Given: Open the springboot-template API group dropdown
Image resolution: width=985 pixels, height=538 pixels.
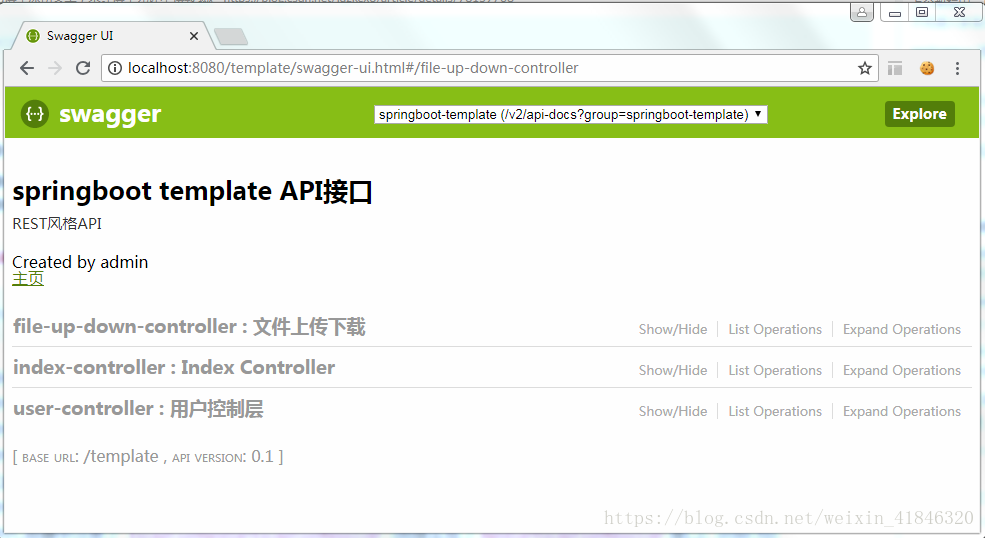Looking at the screenshot, I should 570,114.
